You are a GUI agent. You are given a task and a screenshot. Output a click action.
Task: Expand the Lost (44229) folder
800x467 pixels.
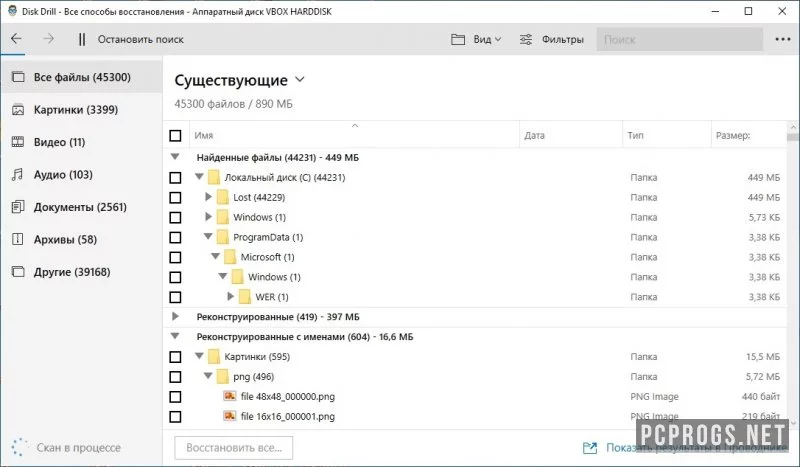208,196
